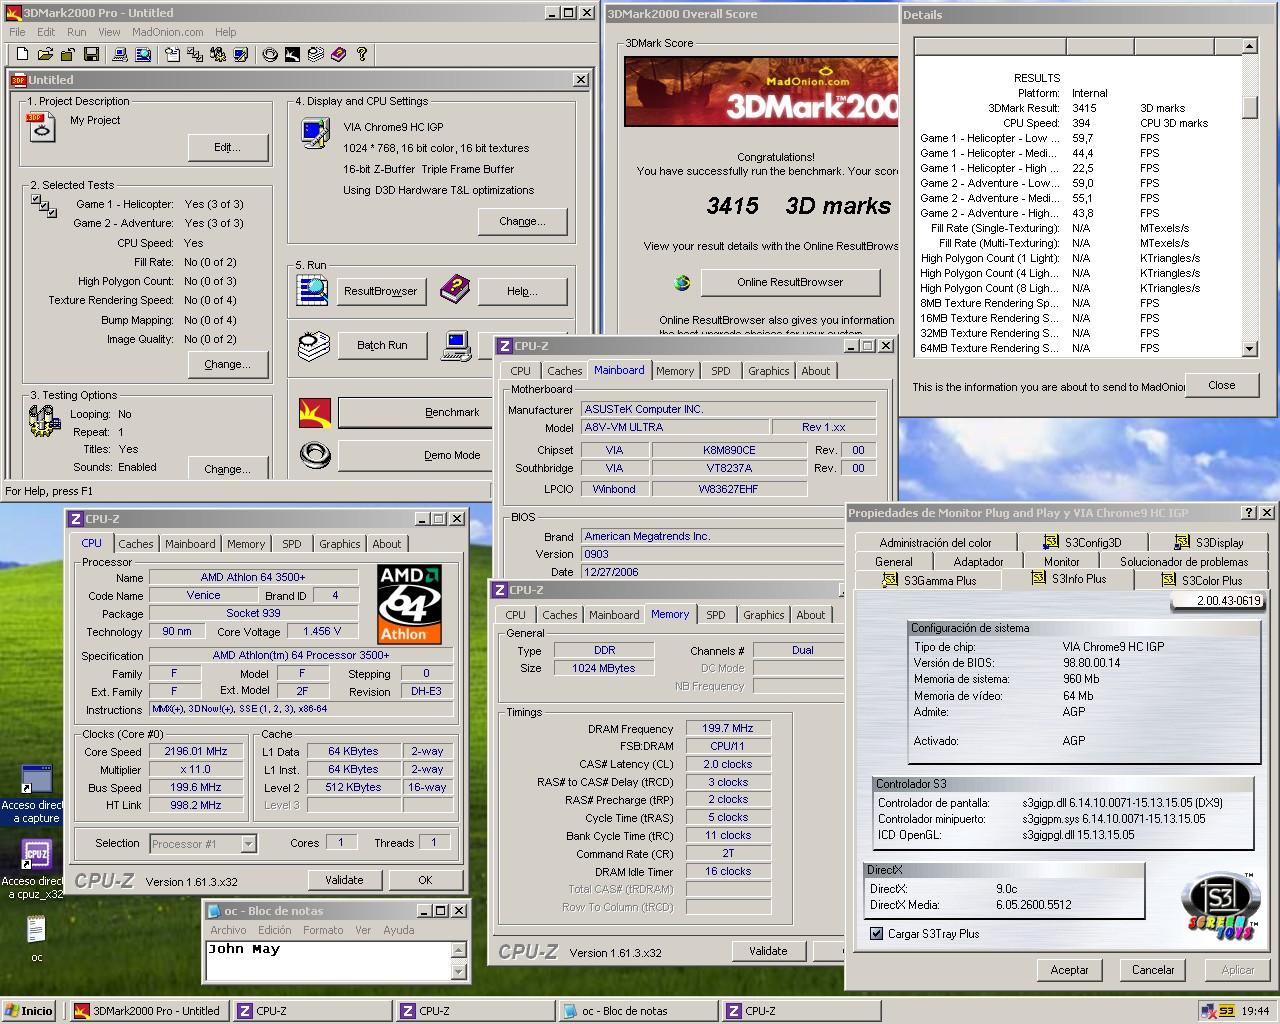Click the torus icon beside Demo Mode
Viewport: 1280px width, 1024px height.
pos(315,455)
